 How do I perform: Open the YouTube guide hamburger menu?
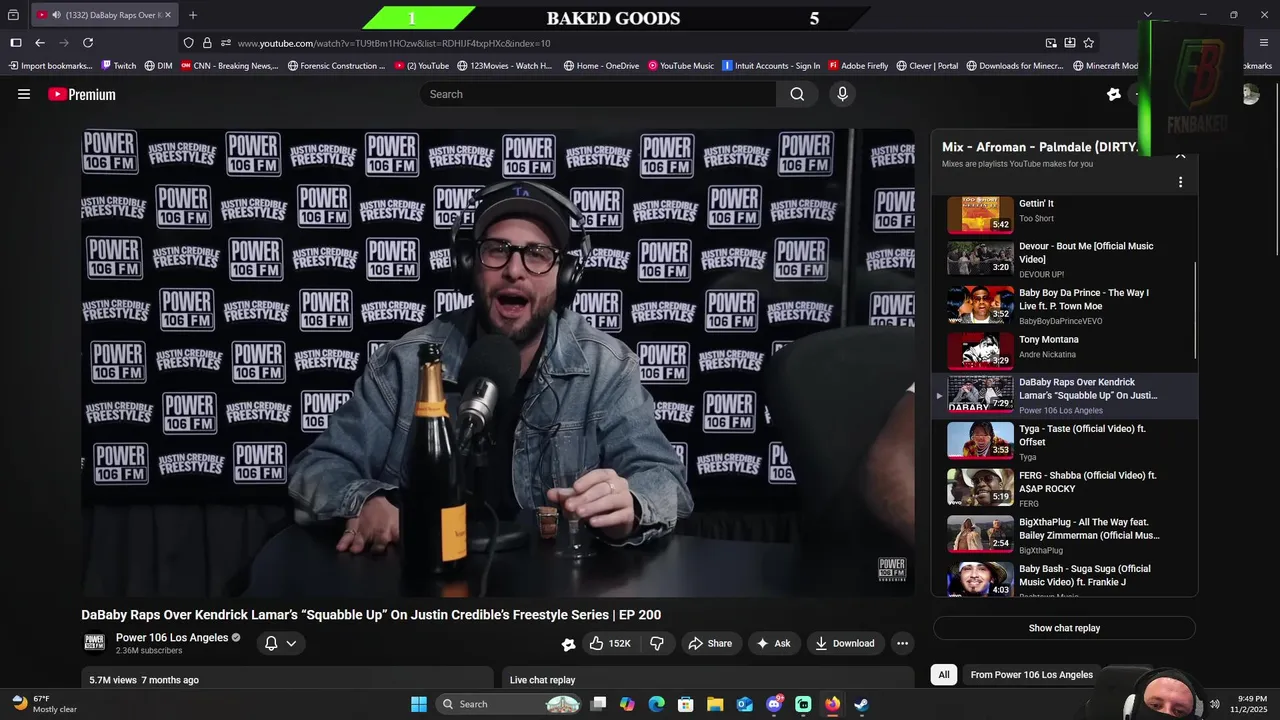click(24, 94)
